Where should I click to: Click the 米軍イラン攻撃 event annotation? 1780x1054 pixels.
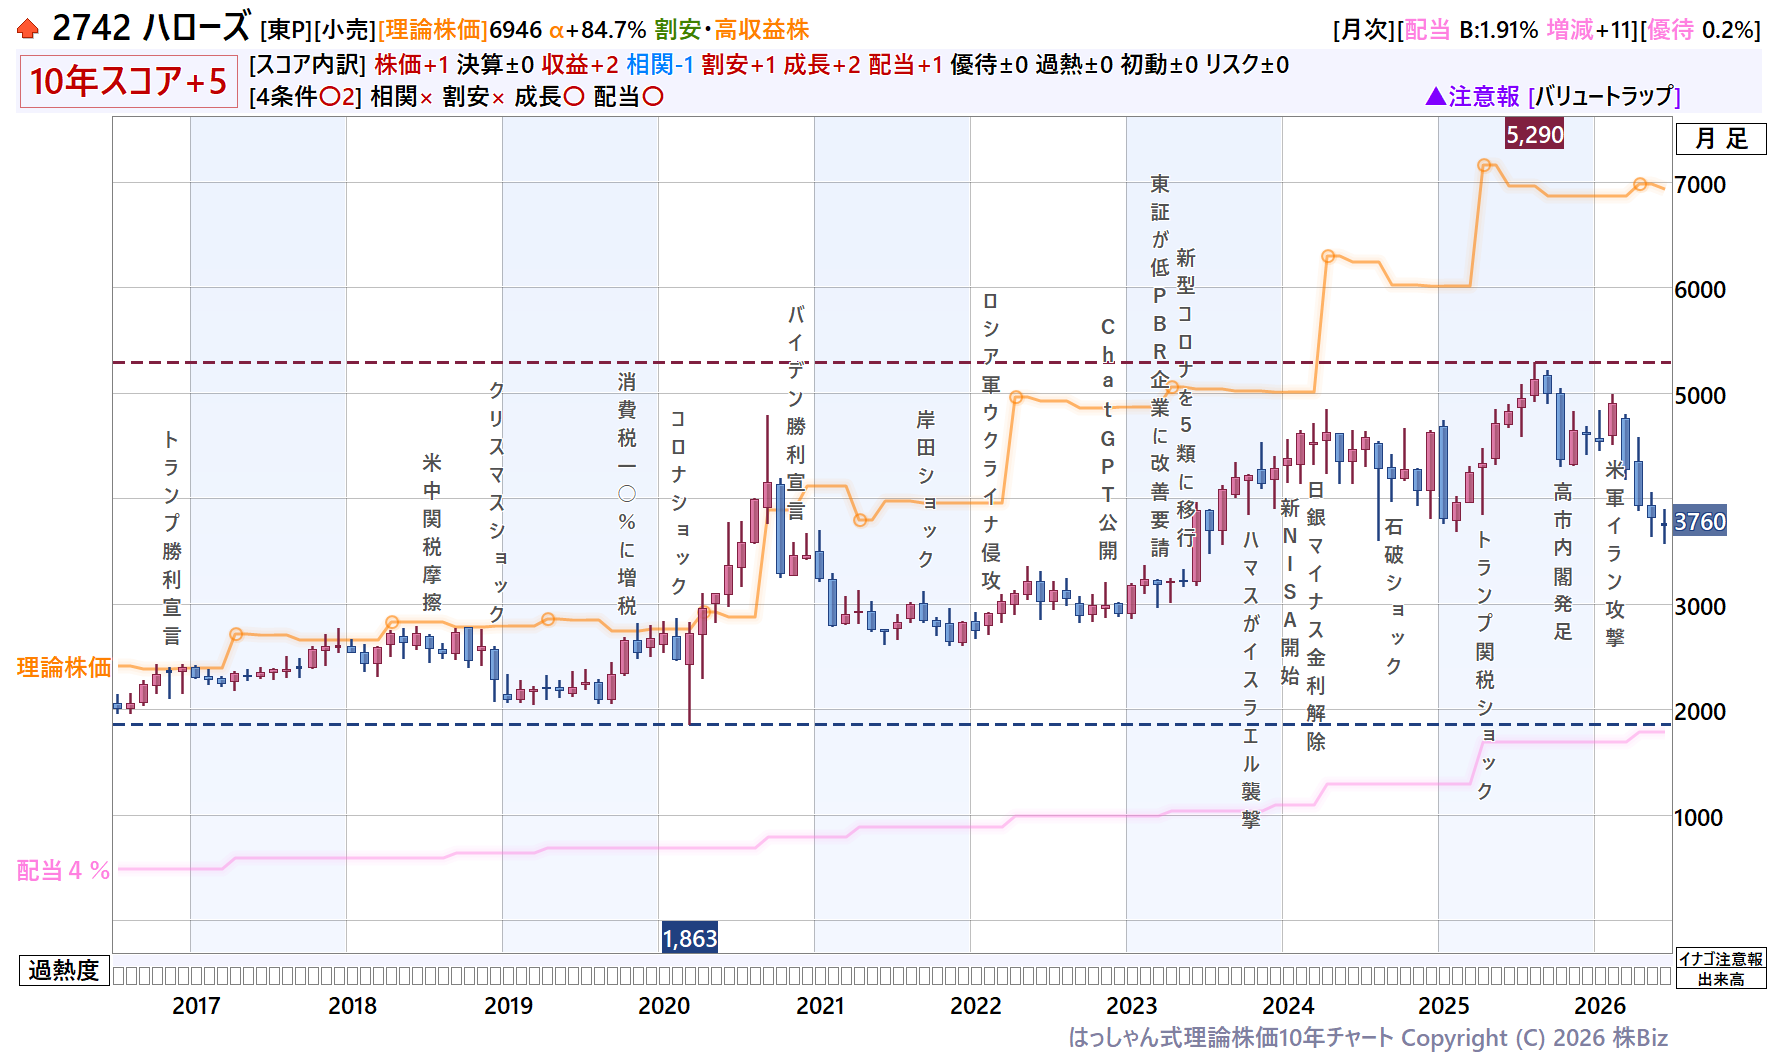coord(1615,553)
